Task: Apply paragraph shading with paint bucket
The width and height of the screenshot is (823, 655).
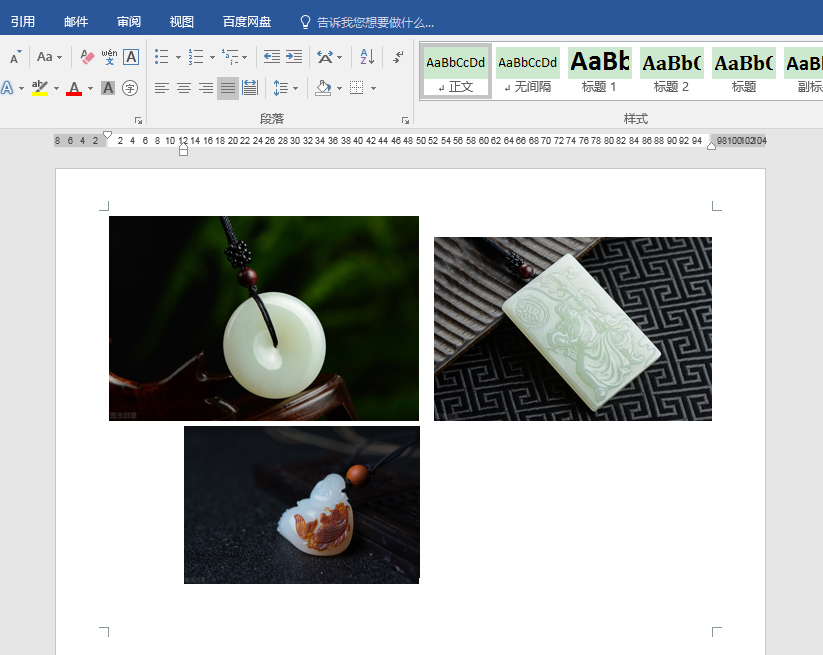Action: click(x=323, y=88)
